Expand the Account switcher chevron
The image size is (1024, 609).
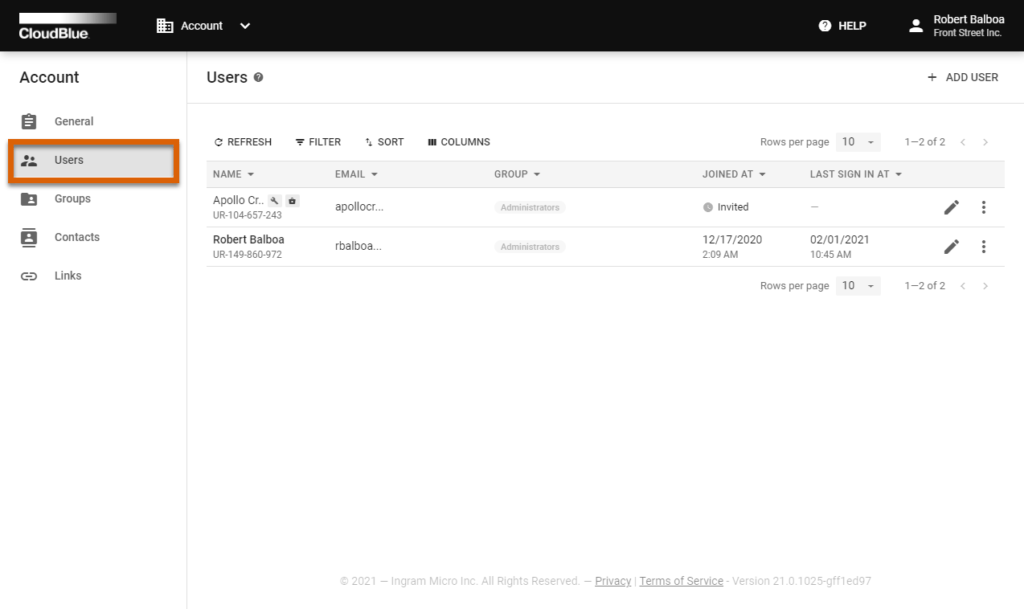[243, 26]
